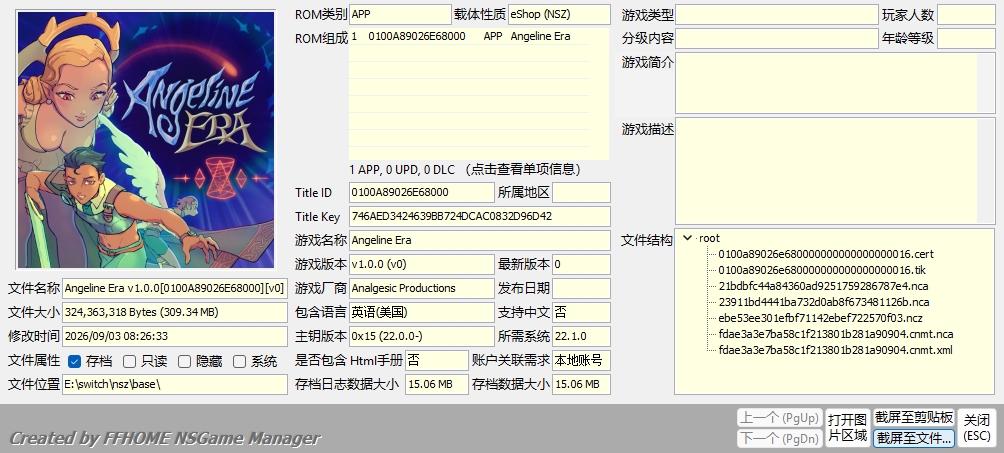Close the window with 关闭 (ESC)
This screenshot has width=1004, height=453.
tap(977, 428)
